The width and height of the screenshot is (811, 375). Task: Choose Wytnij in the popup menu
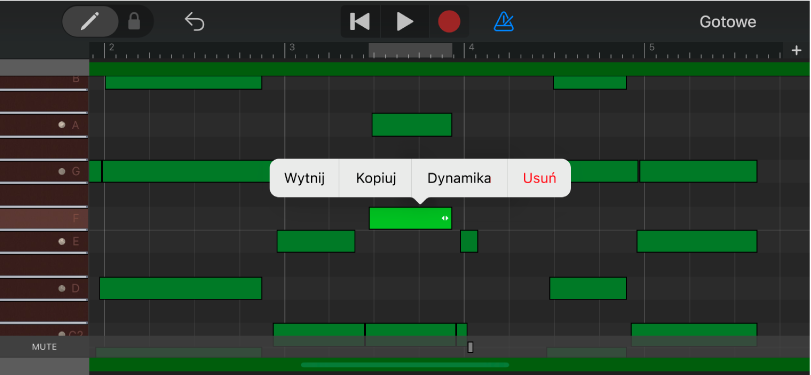304,178
